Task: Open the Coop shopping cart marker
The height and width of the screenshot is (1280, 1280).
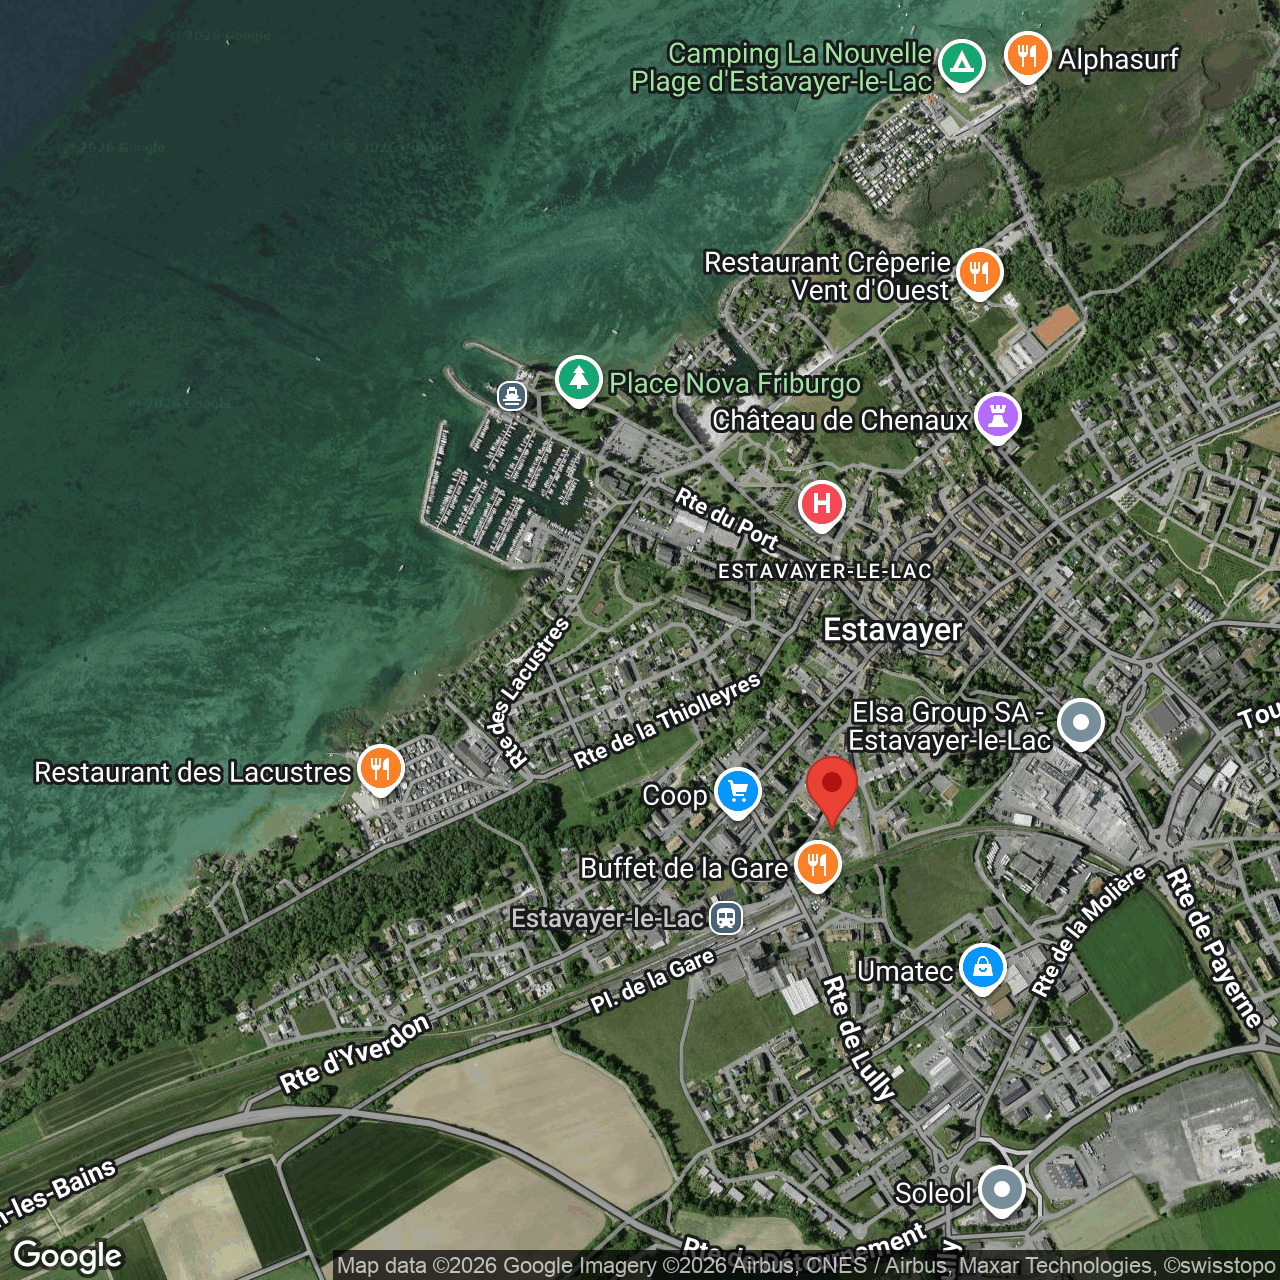Action: (737, 793)
